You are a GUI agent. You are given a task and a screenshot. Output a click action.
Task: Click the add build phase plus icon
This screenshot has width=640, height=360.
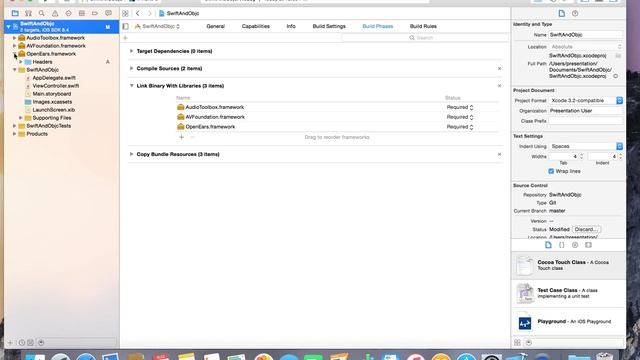(126, 38)
